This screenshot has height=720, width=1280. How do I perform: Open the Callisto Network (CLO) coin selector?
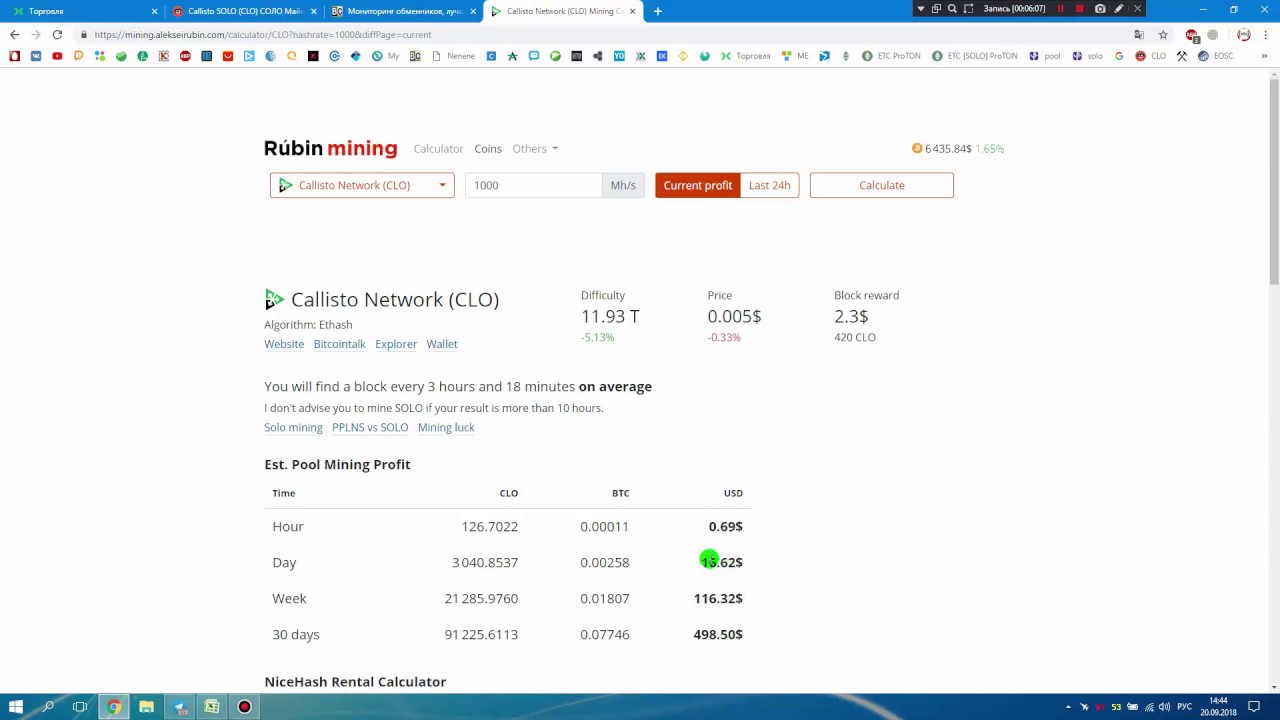click(362, 185)
